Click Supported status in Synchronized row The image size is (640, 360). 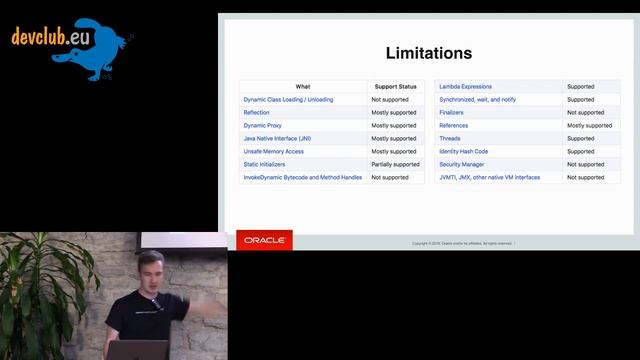point(580,100)
